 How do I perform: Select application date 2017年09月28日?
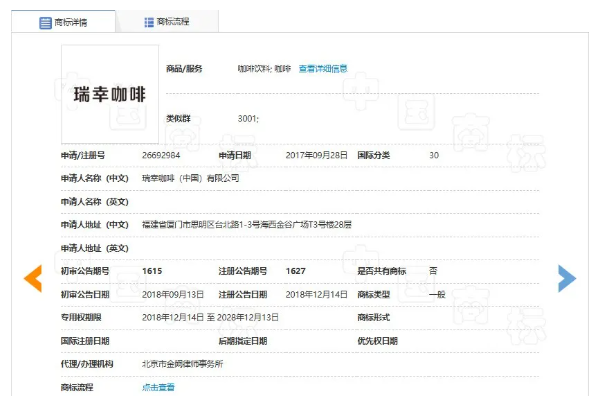[316, 155]
